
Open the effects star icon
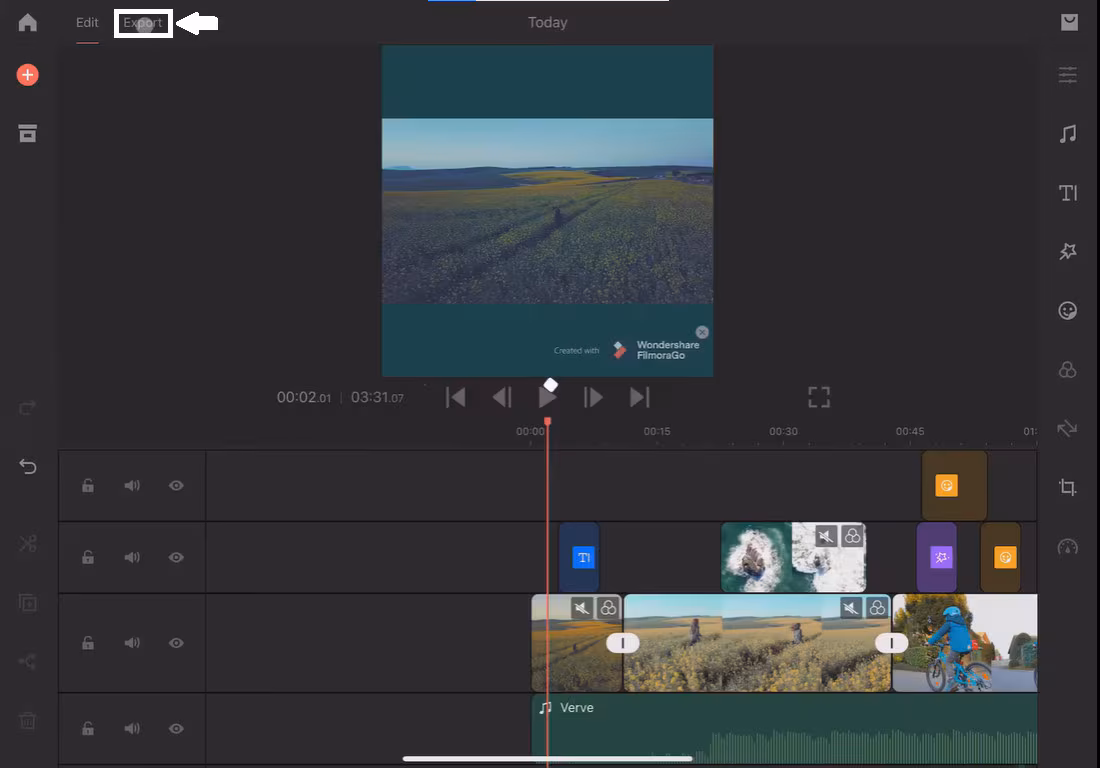(1068, 251)
